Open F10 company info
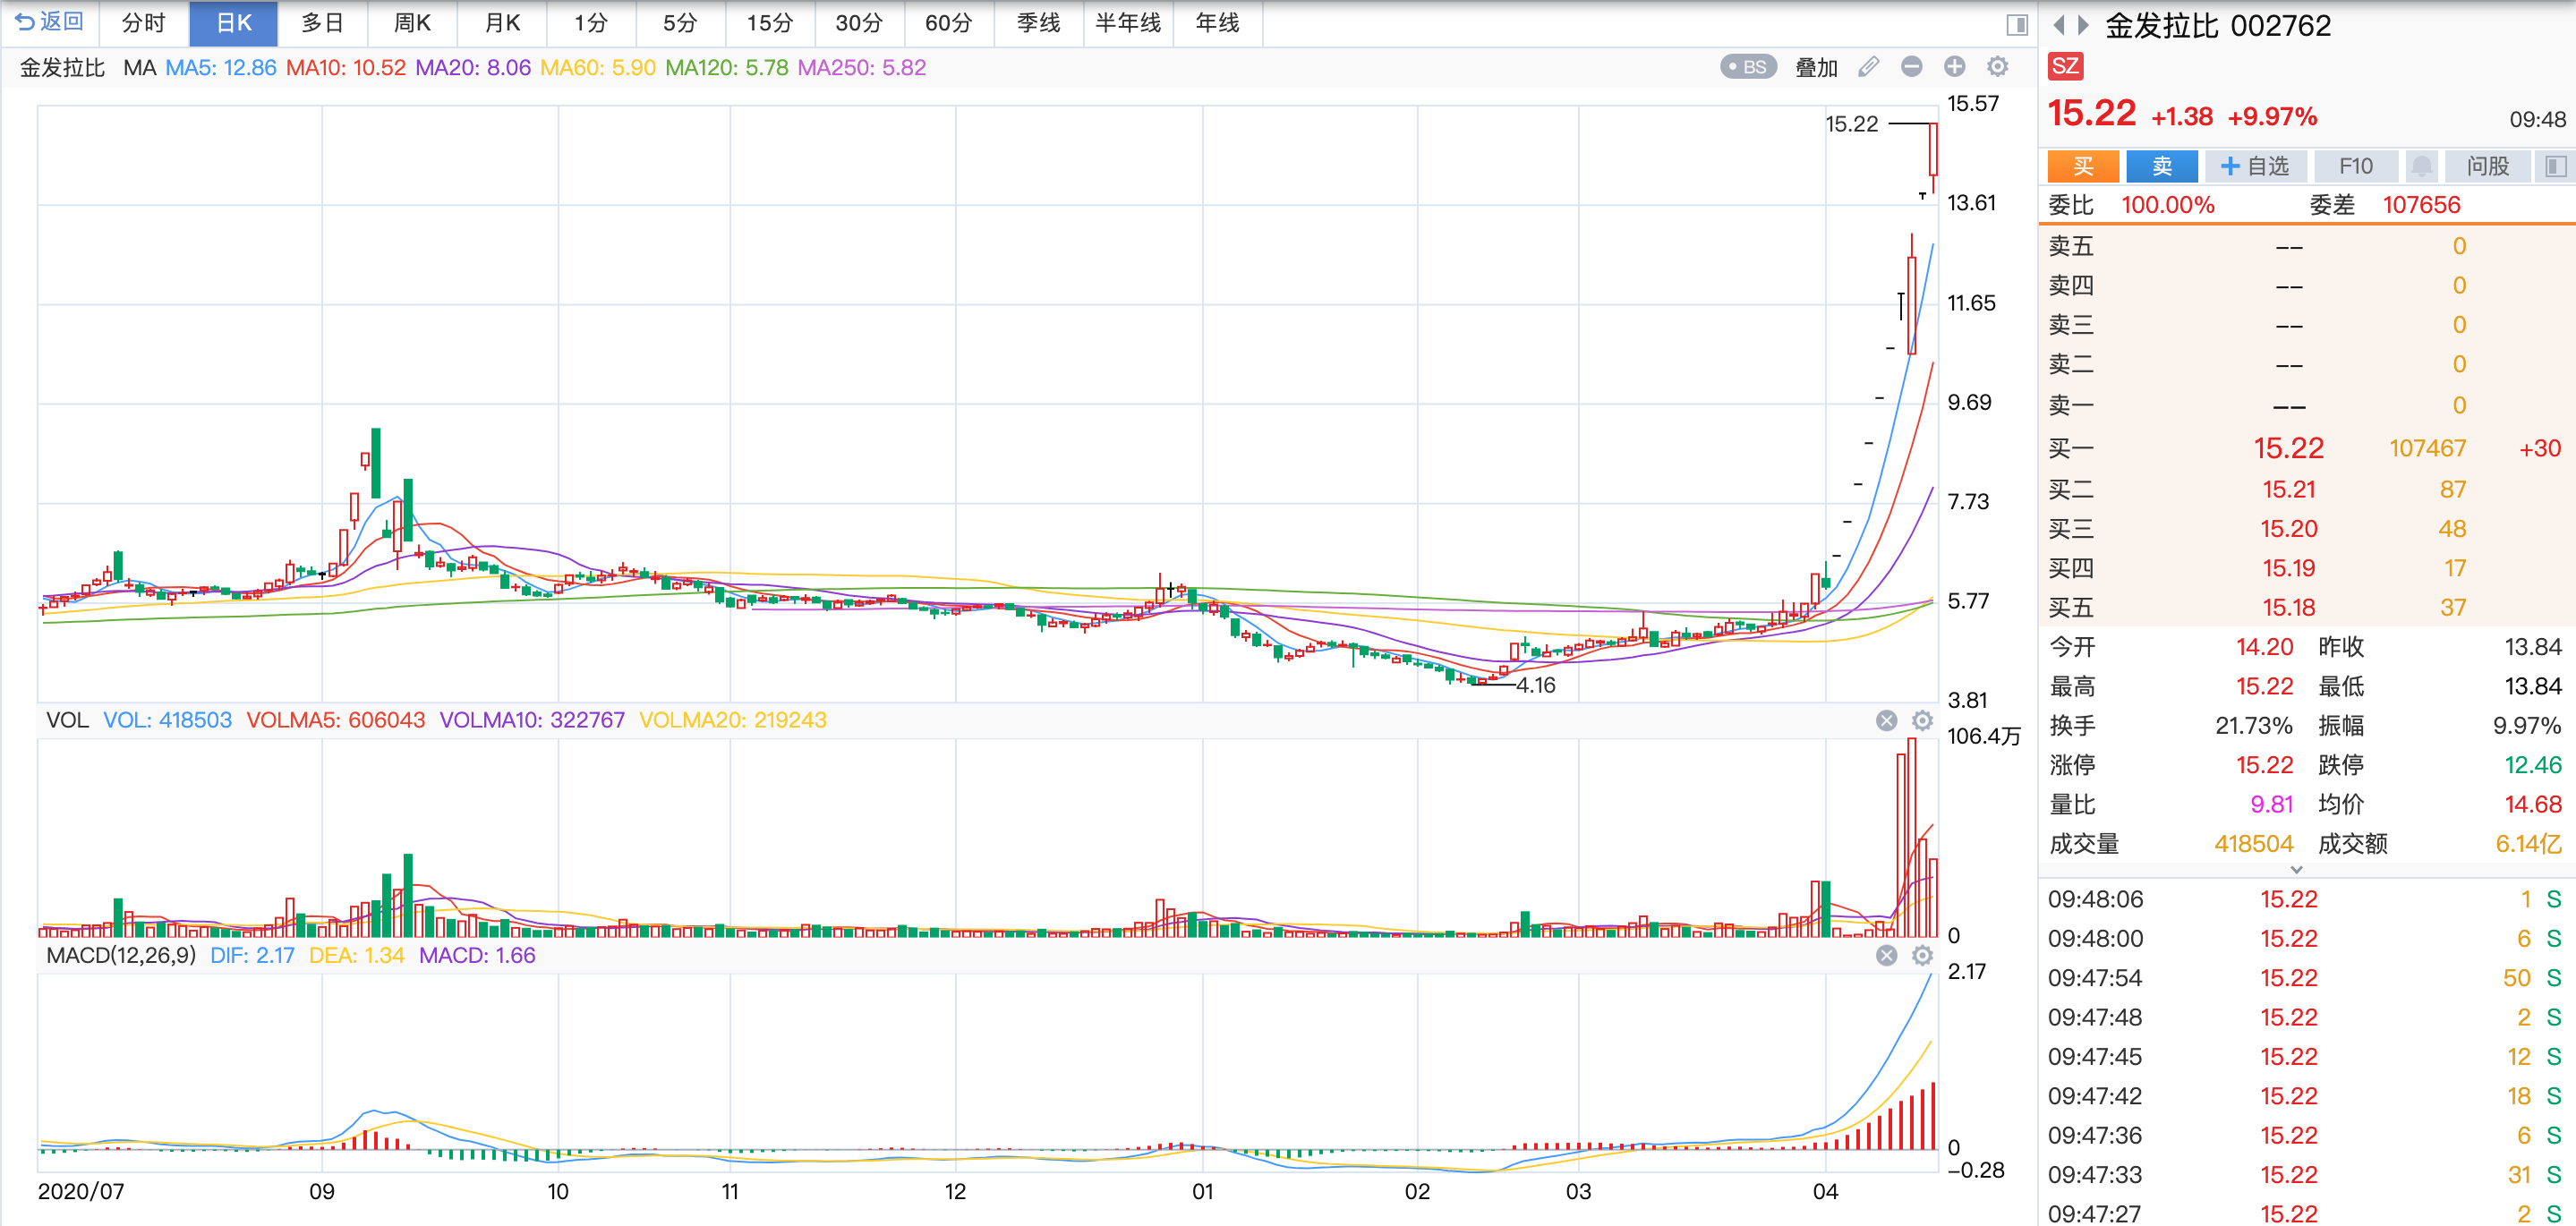Screen dimensions: 2576x1226 coord(2355,166)
